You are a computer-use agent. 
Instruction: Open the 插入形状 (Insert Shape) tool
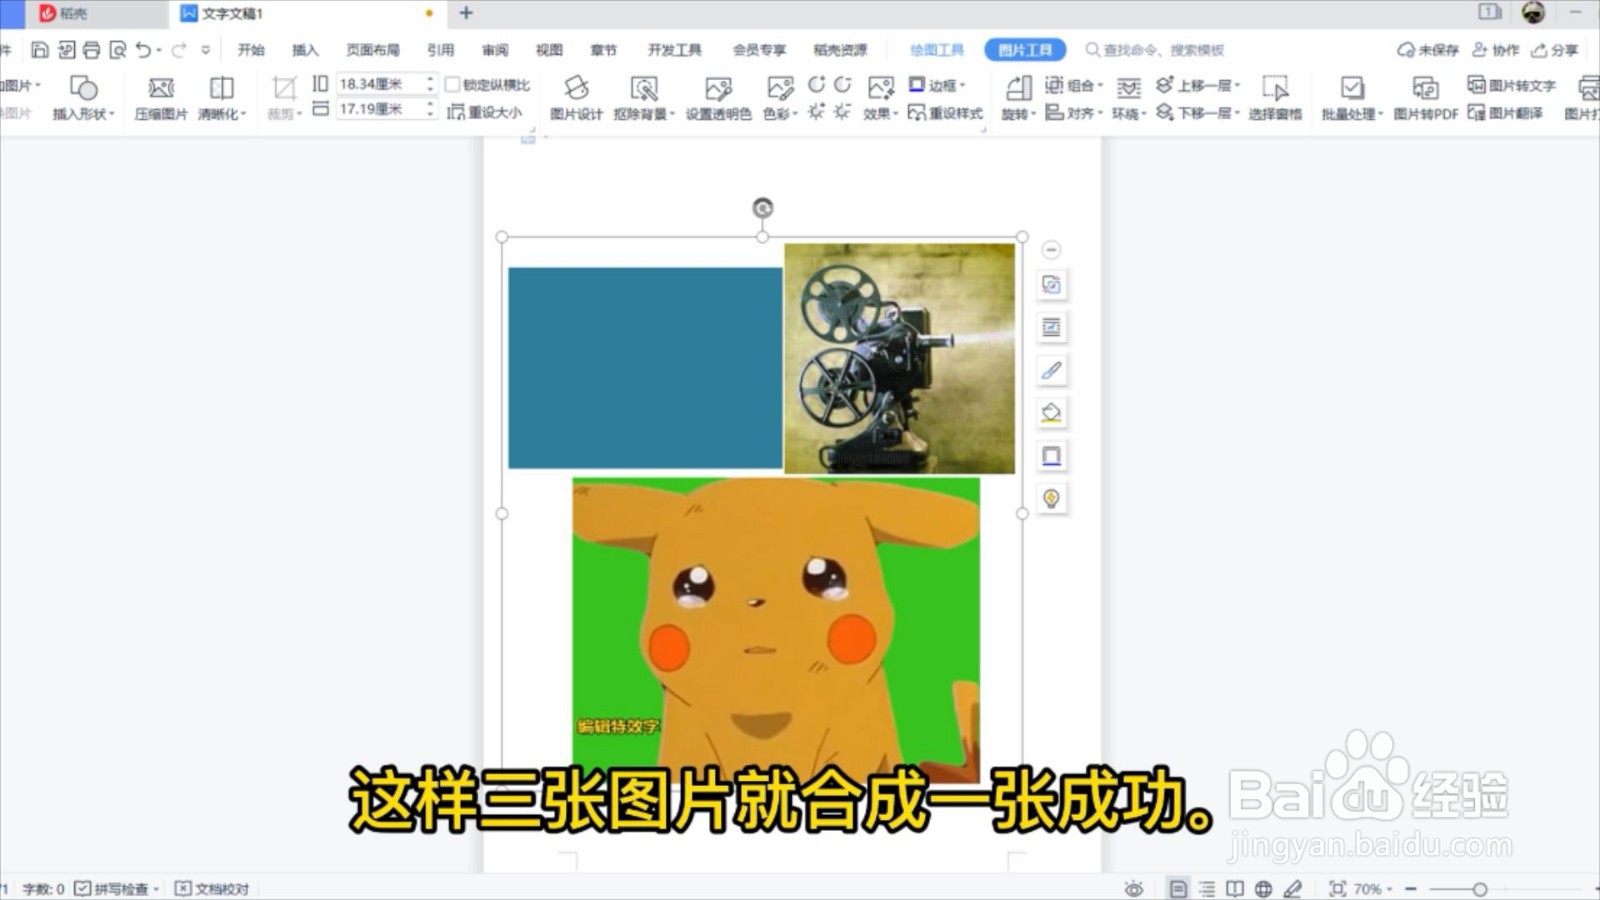pyautogui.click(x=84, y=98)
